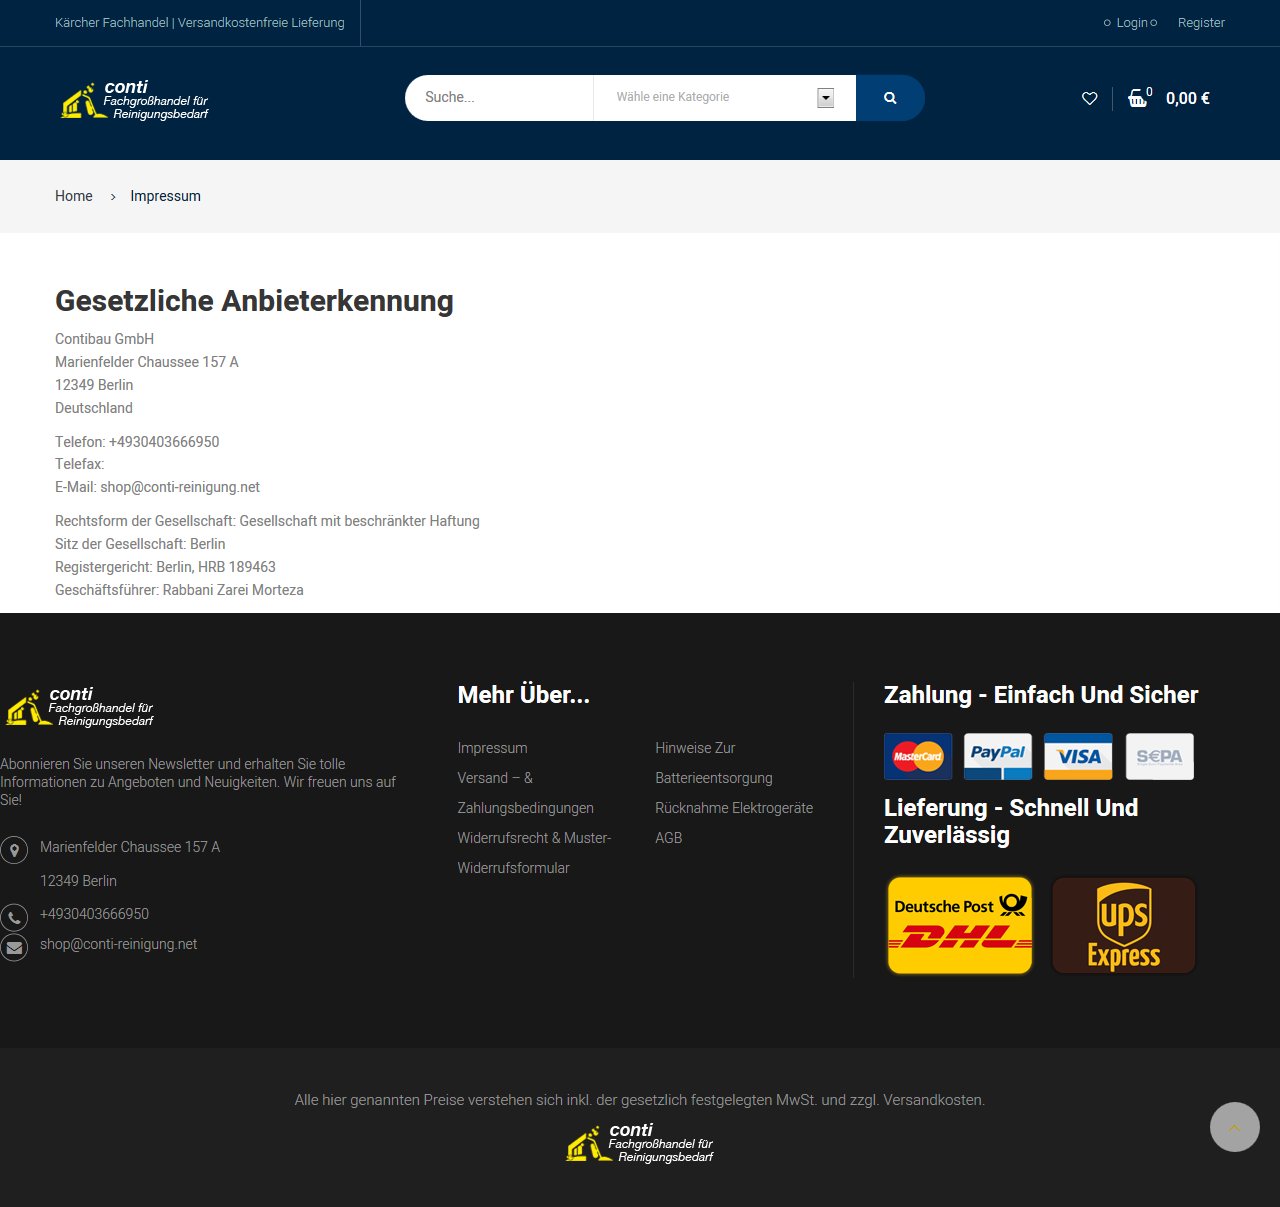Open the Register link

coord(1201,23)
